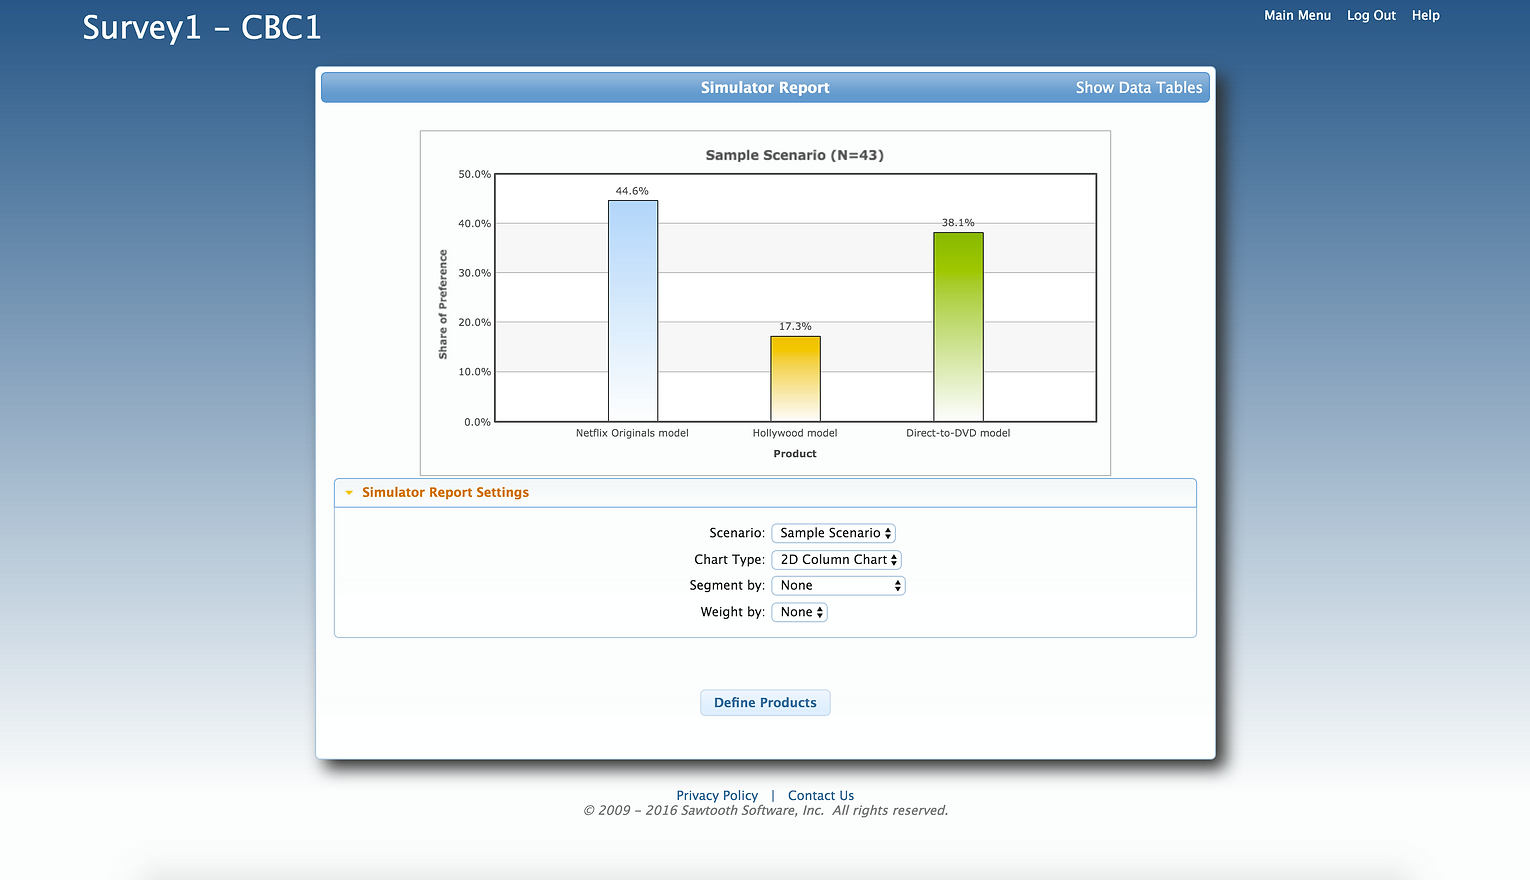Viewport: 1530px width, 880px height.
Task: Click the Define Products button
Action: click(x=765, y=703)
